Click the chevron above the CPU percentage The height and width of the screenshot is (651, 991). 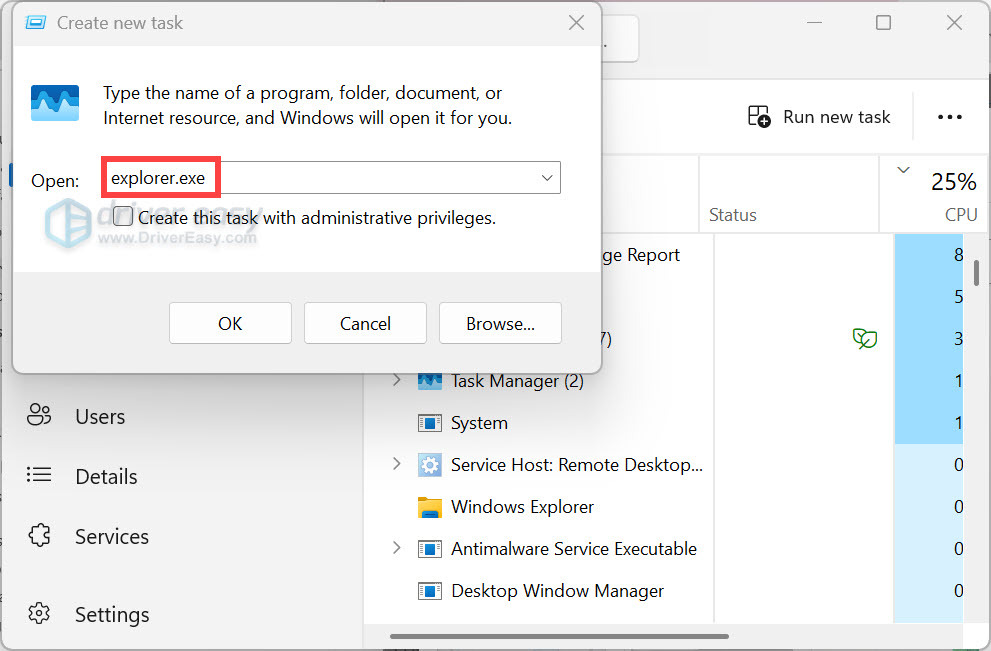[x=904, y=170]
